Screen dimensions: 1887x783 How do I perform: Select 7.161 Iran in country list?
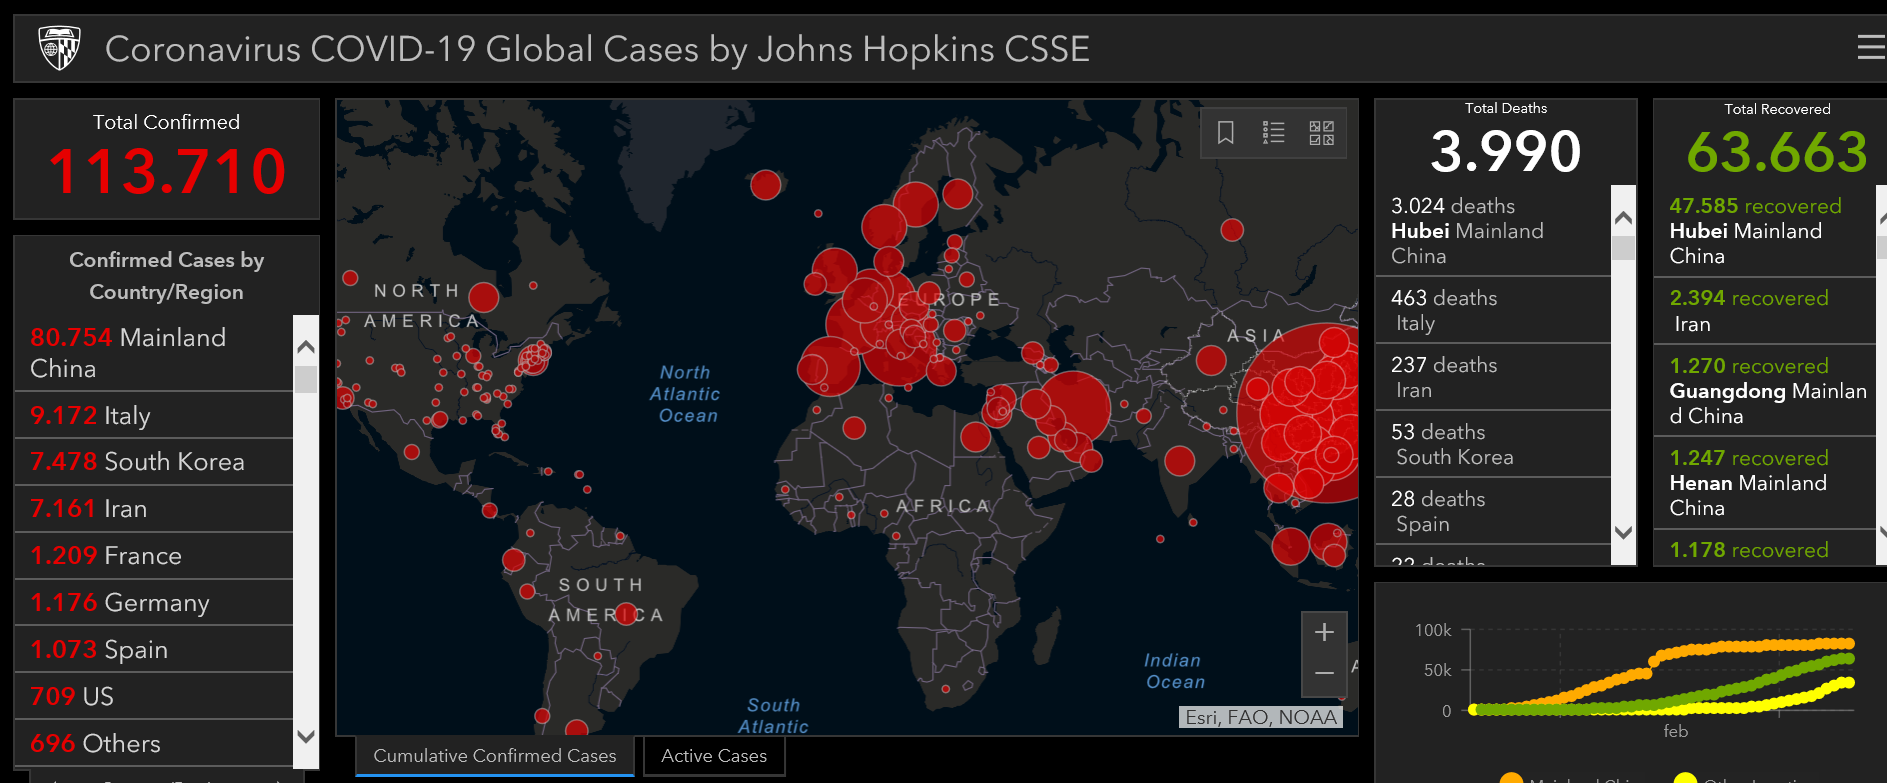[154, 509]
